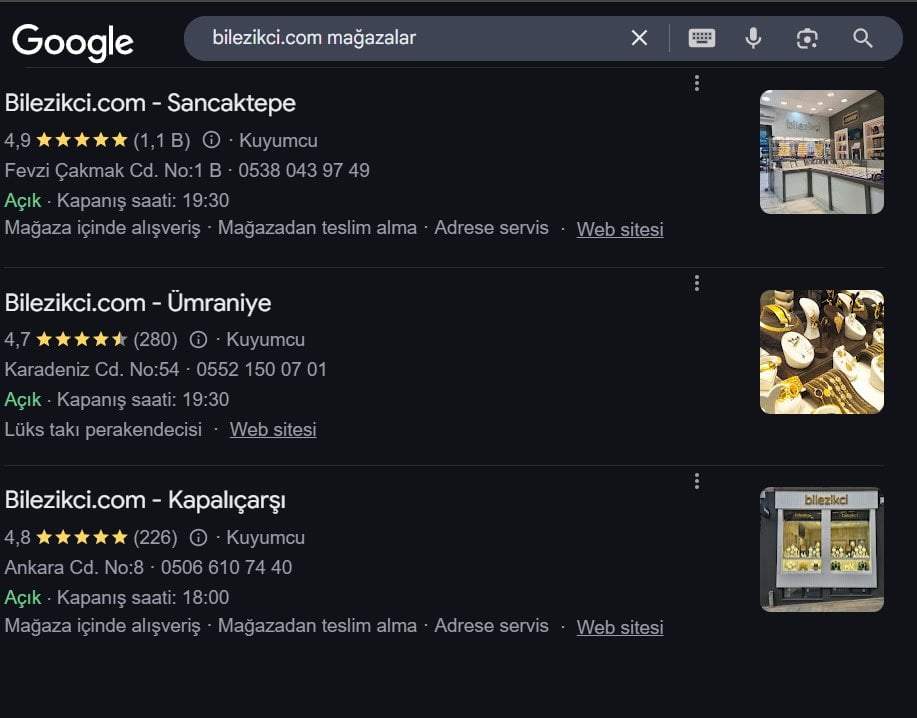917x718 pixels.
Task: Open Bilezikci.com - Ümraniye listing
Action: [138, 303]
